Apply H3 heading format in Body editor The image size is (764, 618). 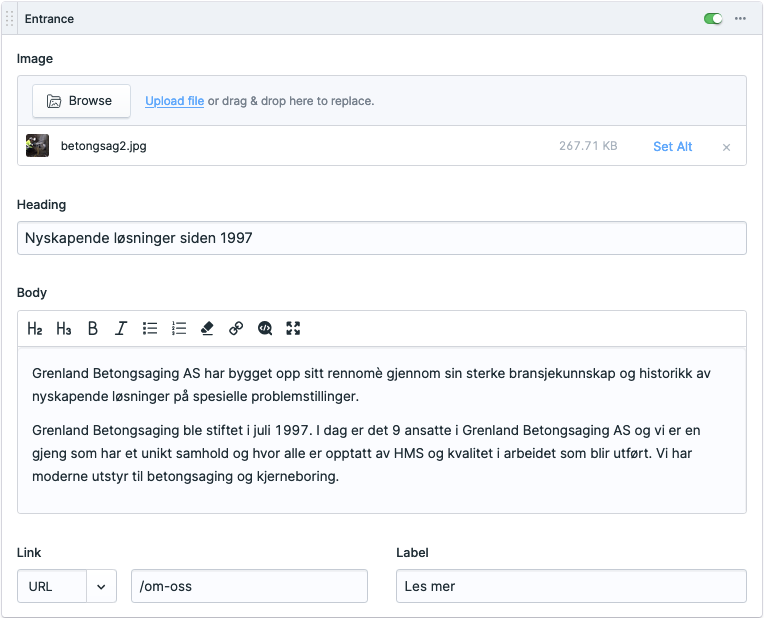click(x=64, y=328)
